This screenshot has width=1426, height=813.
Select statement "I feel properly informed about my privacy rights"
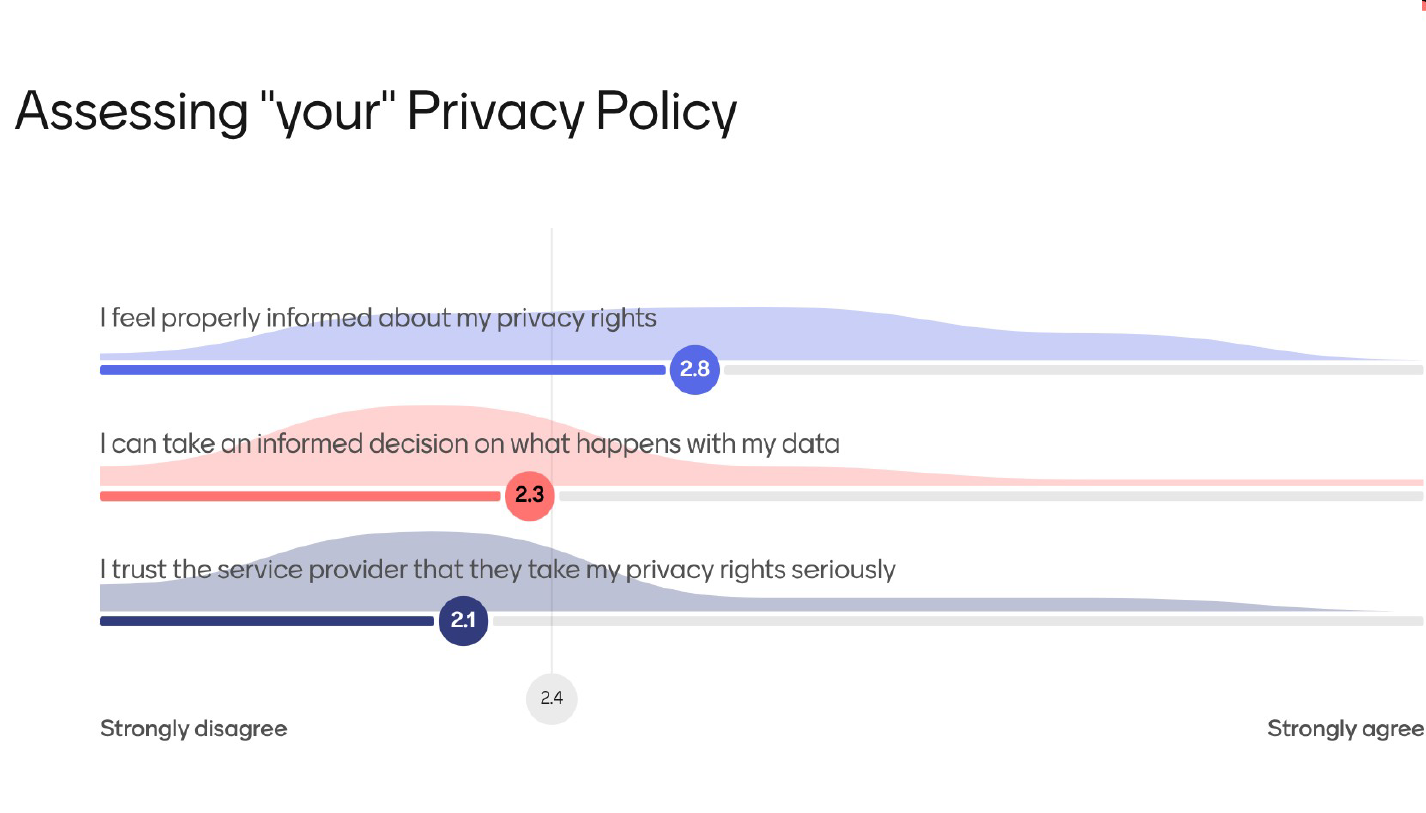pyautogui.click(x=378, y=319)
